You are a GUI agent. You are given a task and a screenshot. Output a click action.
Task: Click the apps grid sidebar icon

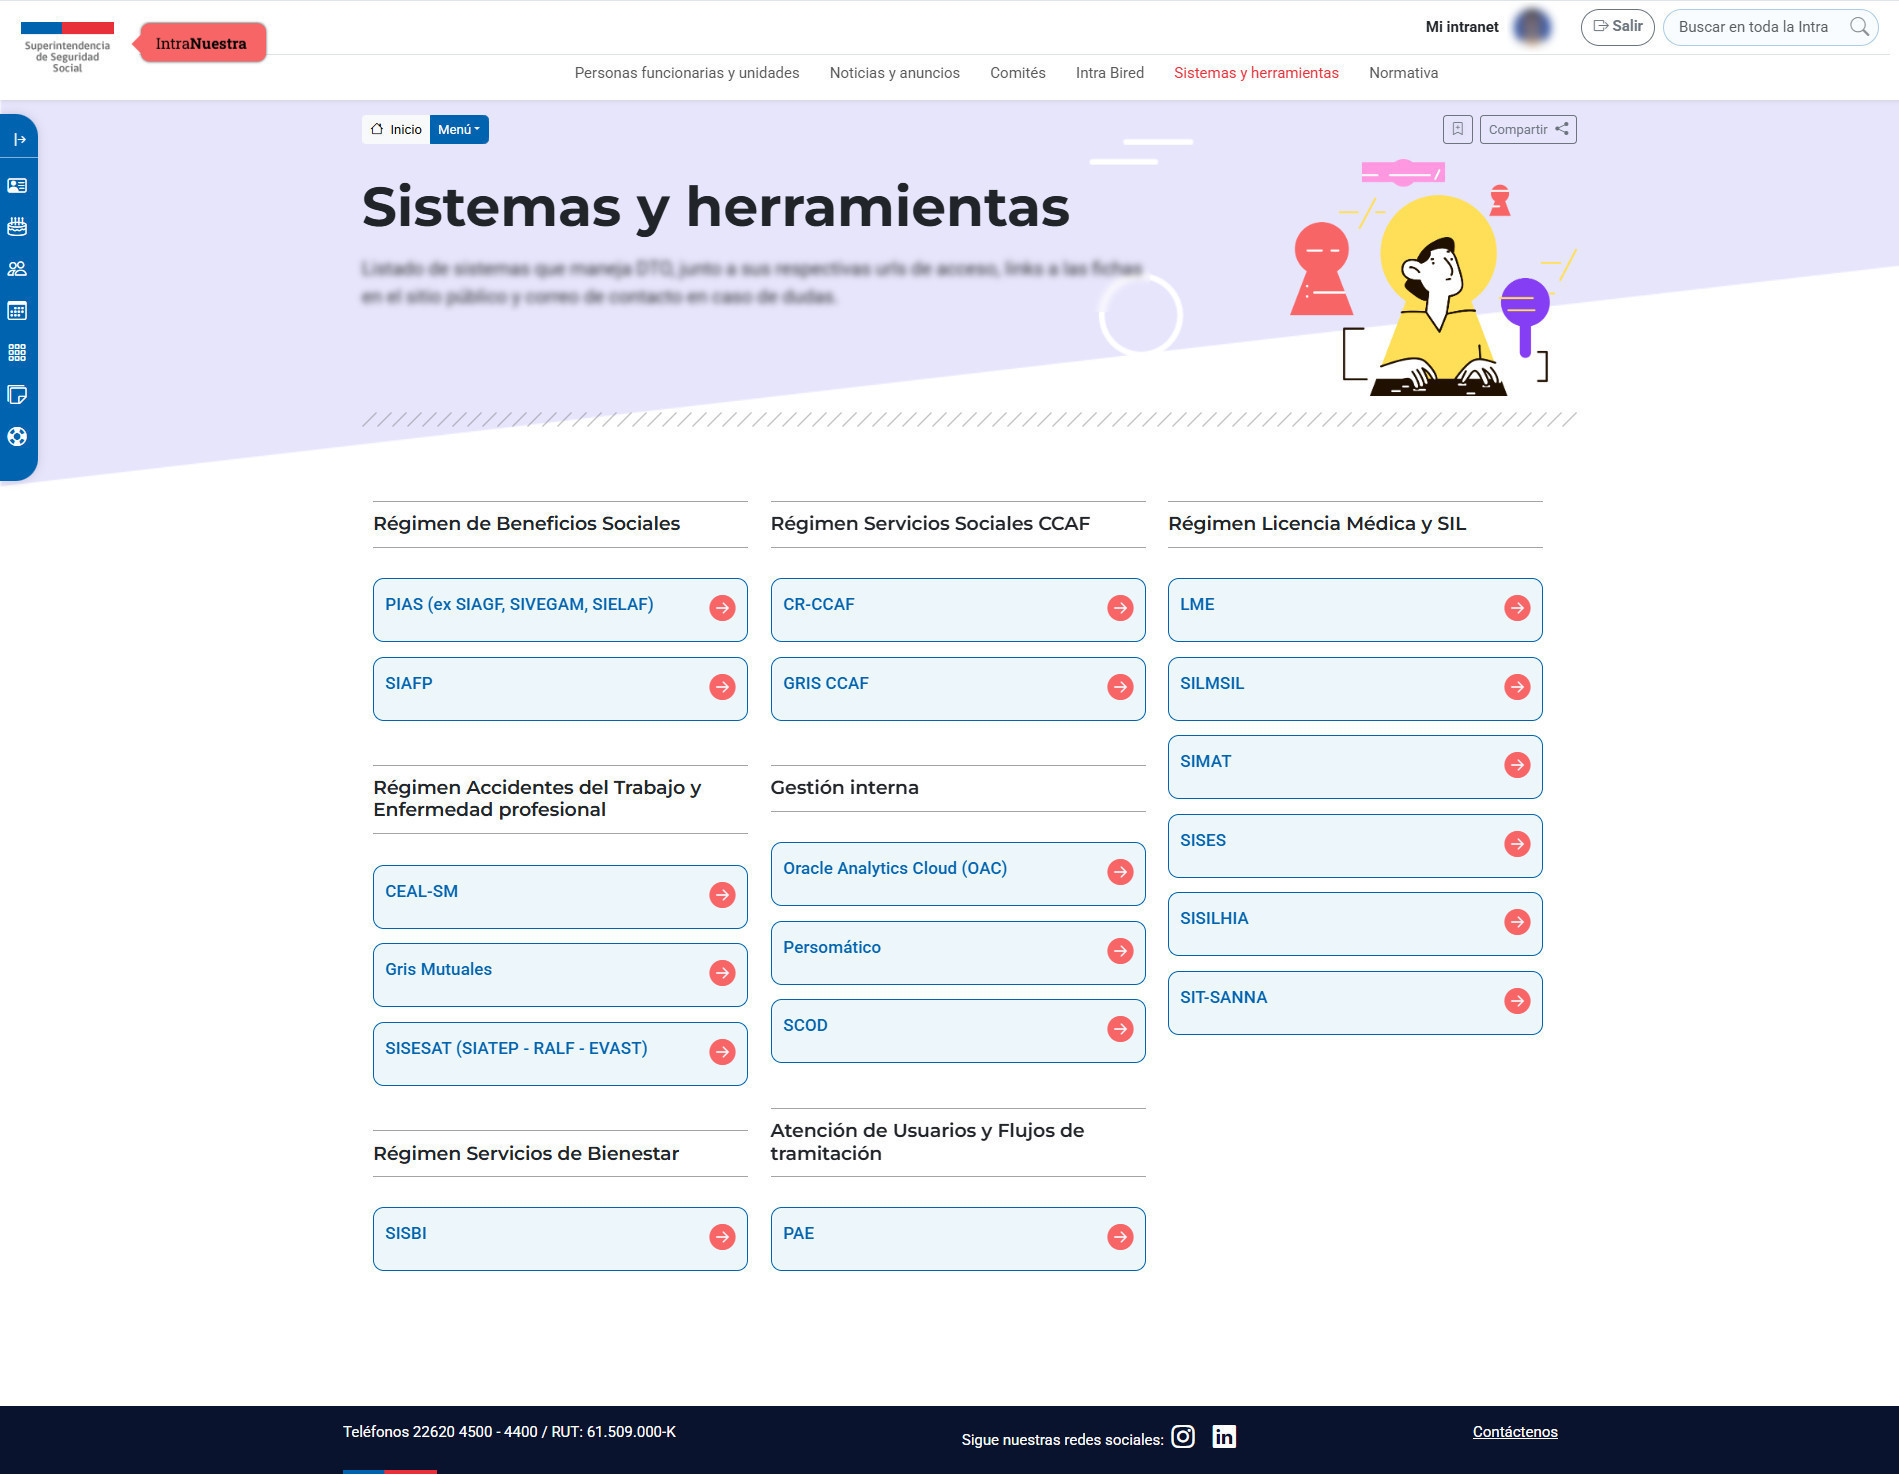point(17,353)
